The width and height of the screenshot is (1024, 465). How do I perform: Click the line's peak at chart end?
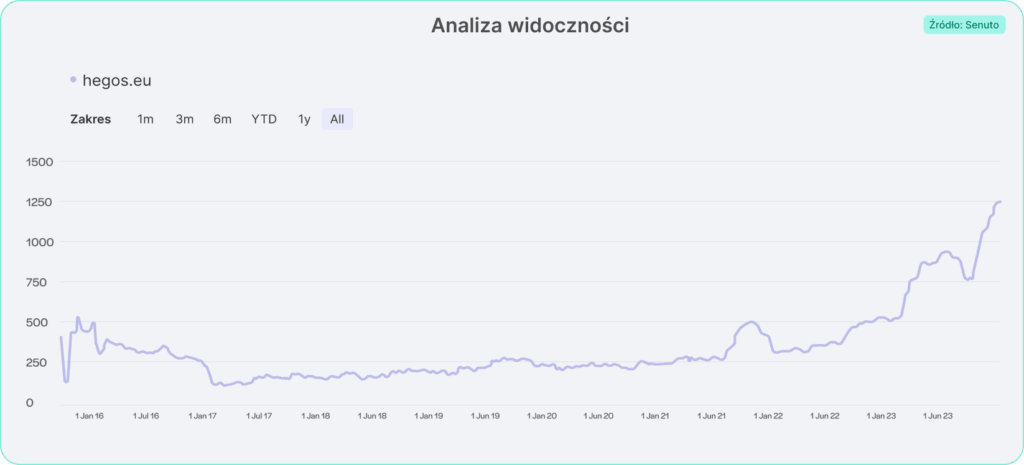tap(999, 202)
